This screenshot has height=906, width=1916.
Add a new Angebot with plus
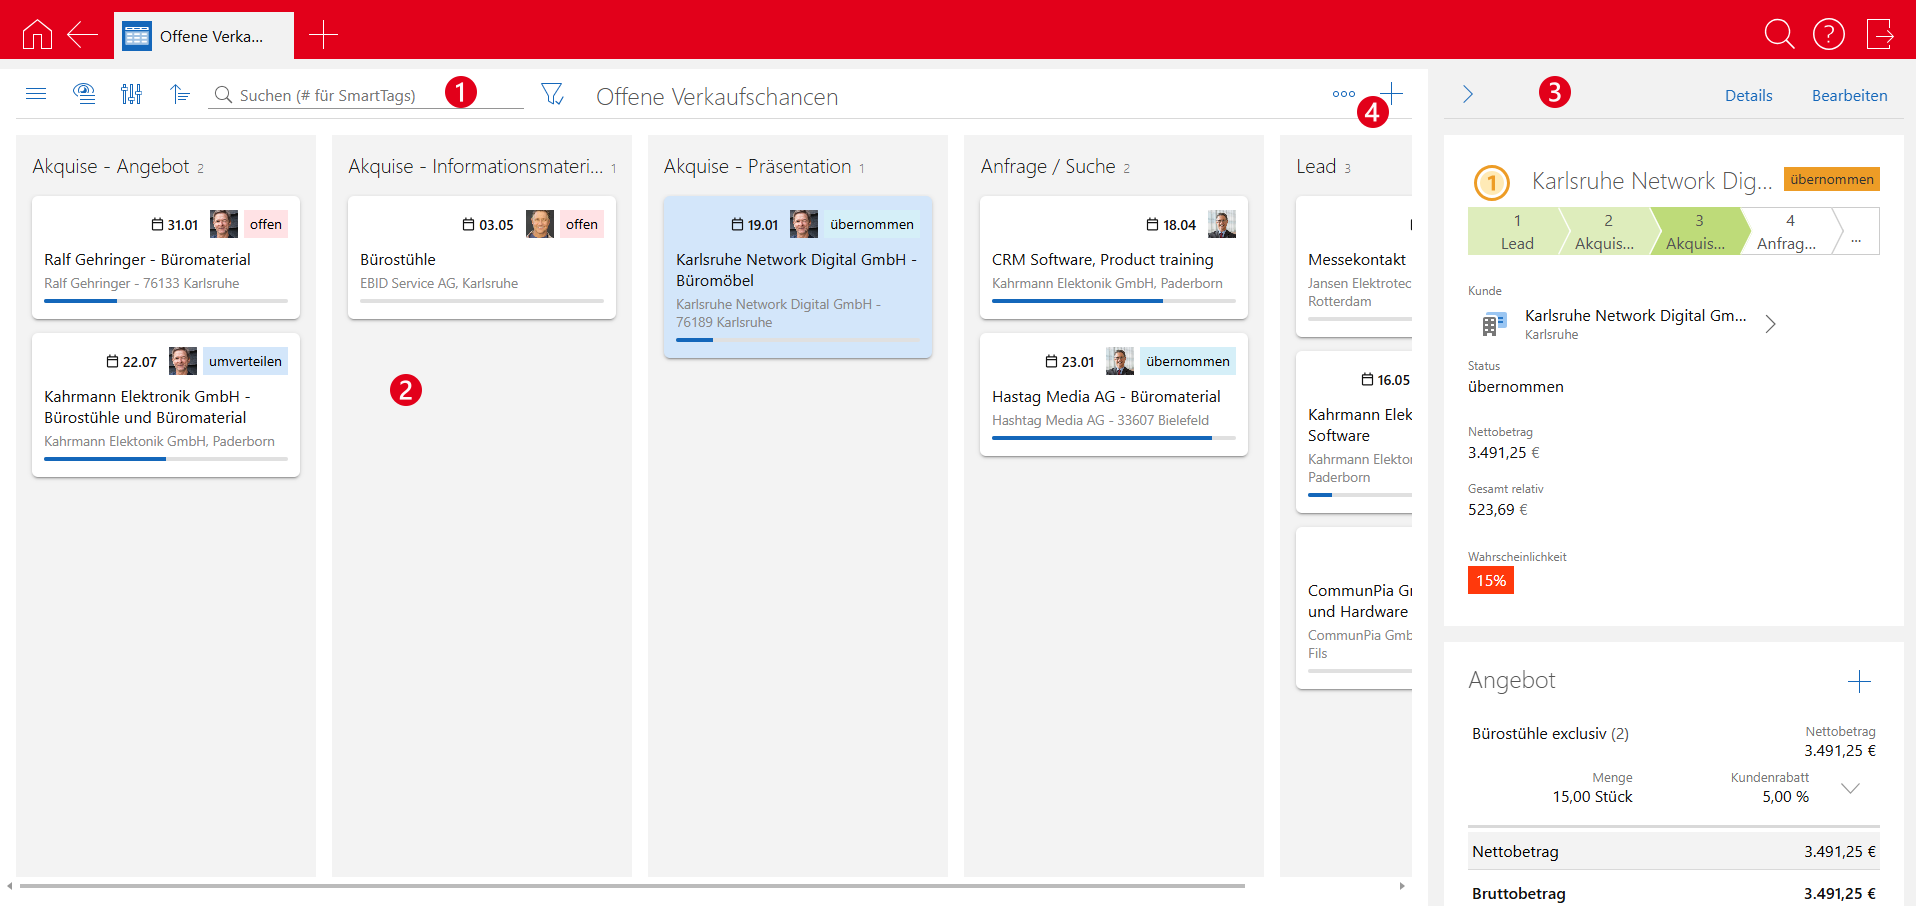pos(1858,682)
